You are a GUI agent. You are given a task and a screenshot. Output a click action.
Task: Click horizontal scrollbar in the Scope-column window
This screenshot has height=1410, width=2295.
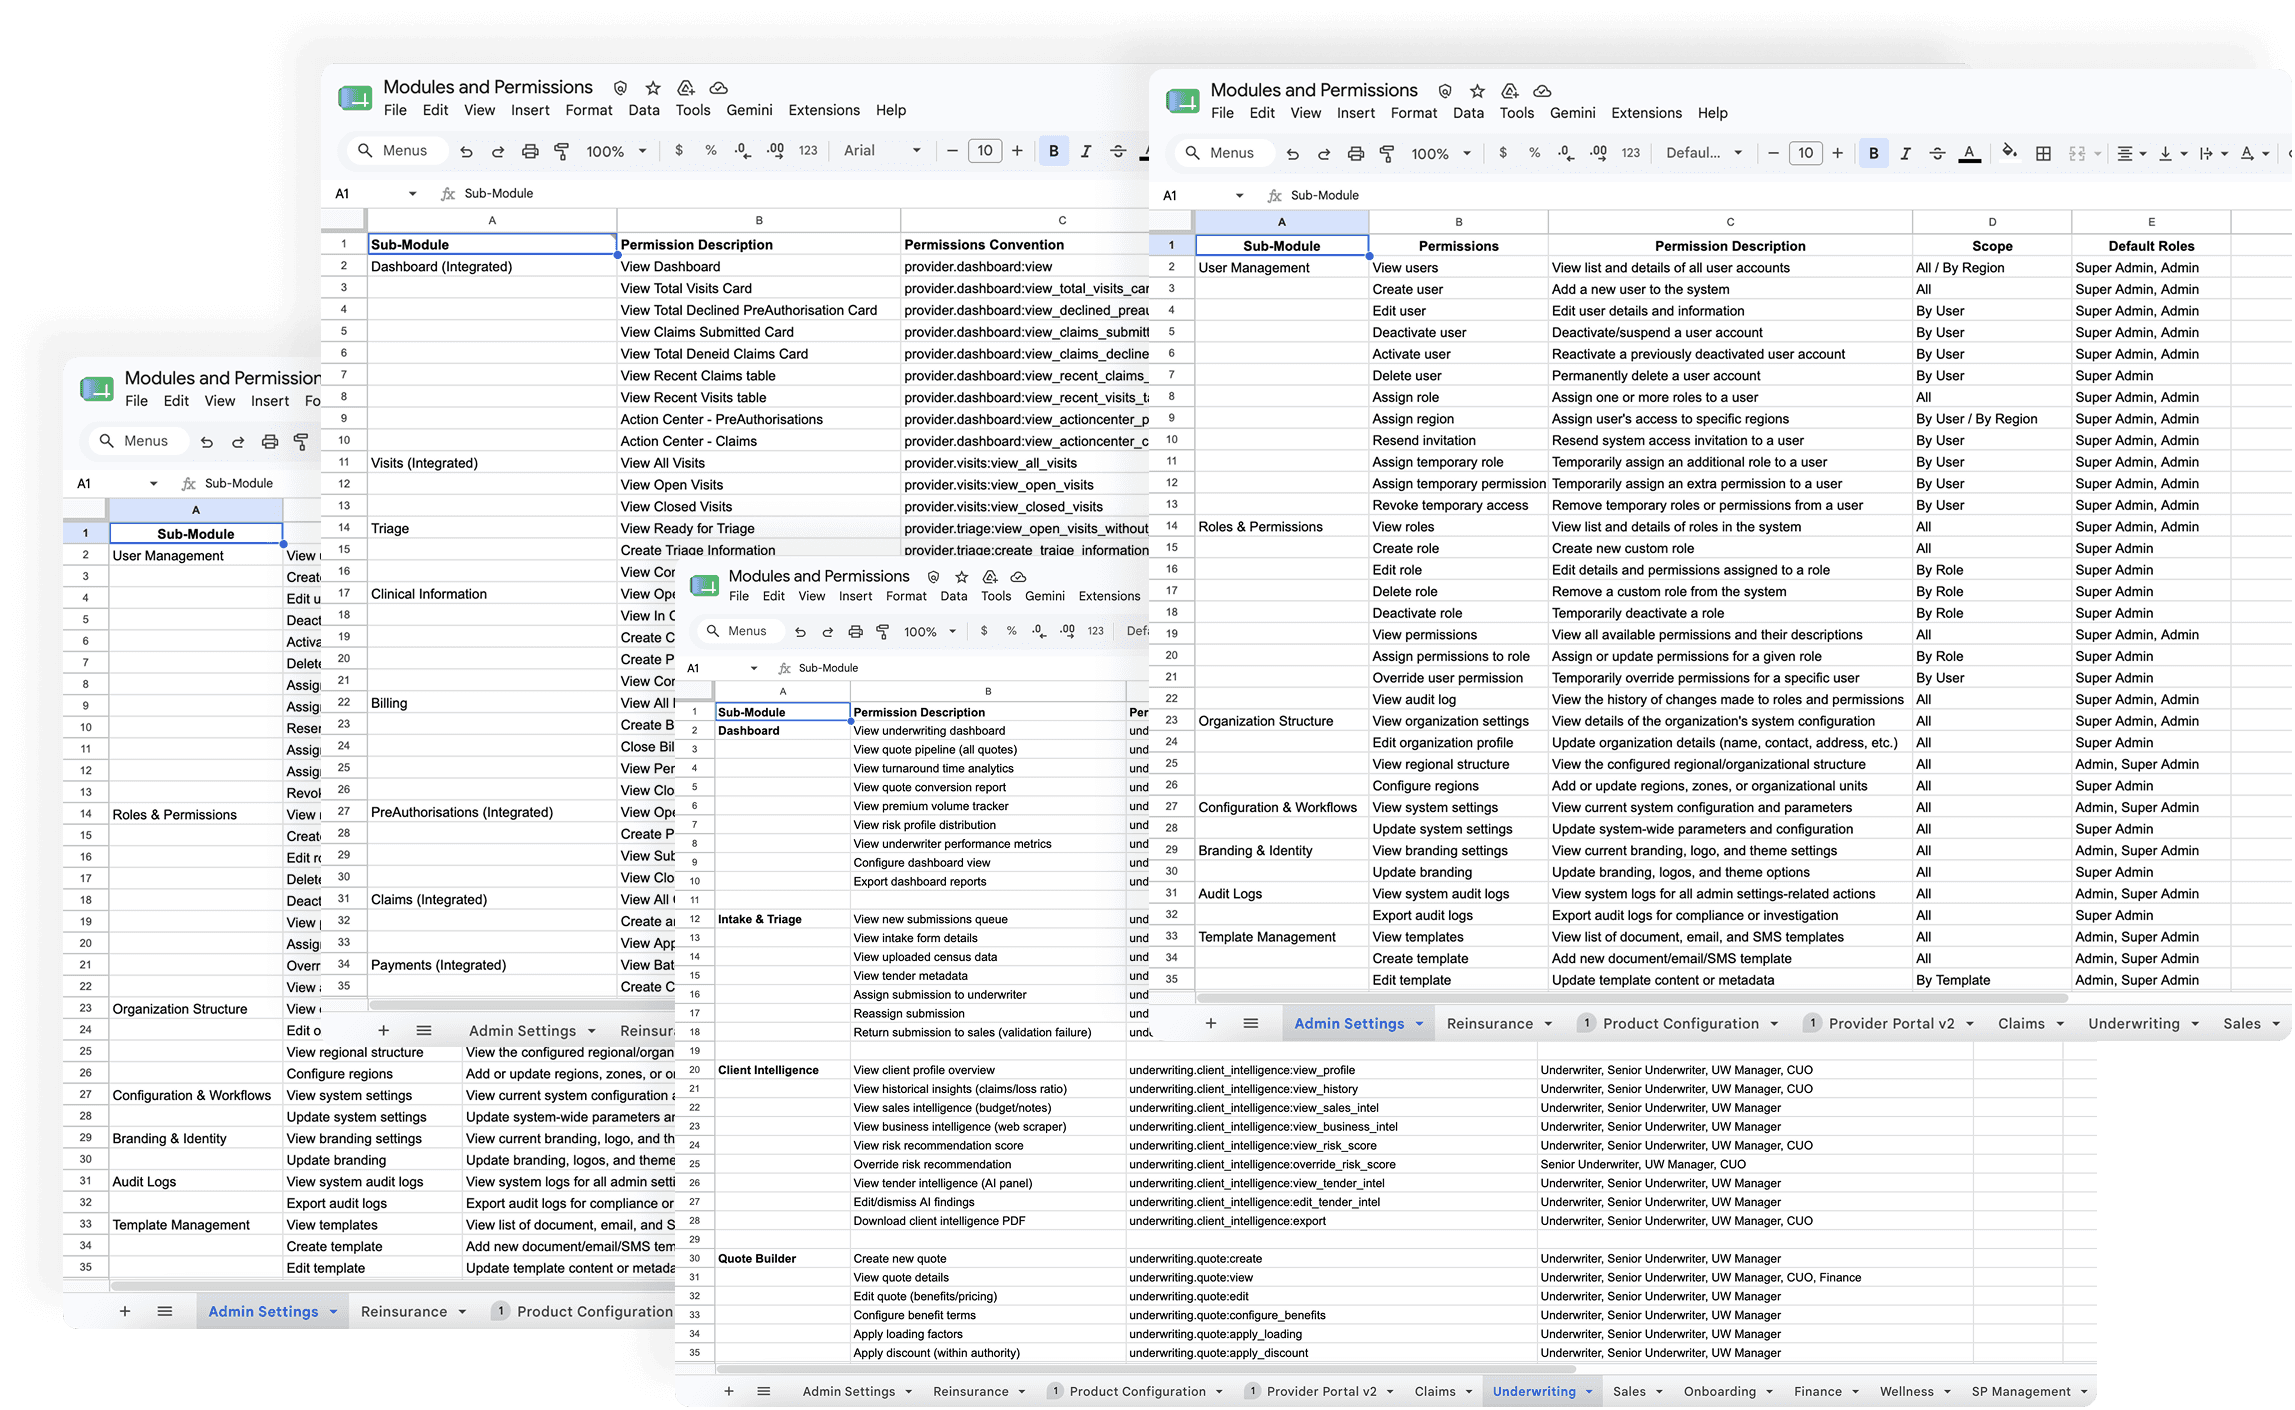1631,999
